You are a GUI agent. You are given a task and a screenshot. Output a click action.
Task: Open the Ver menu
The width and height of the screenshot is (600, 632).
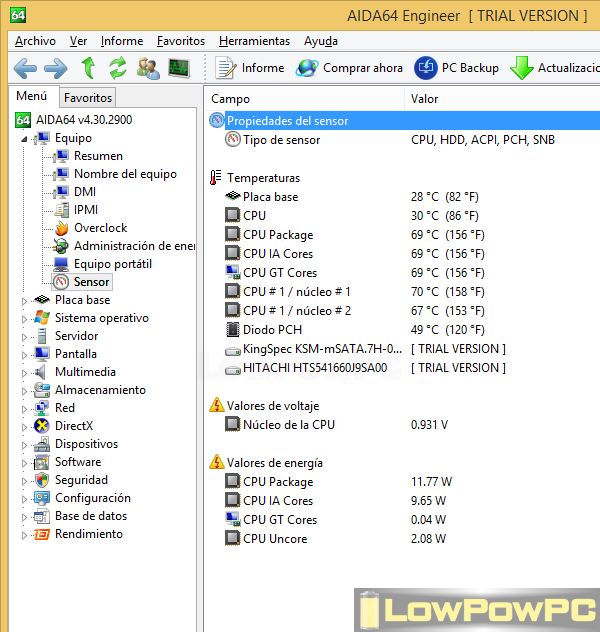(x=78, y=41)
